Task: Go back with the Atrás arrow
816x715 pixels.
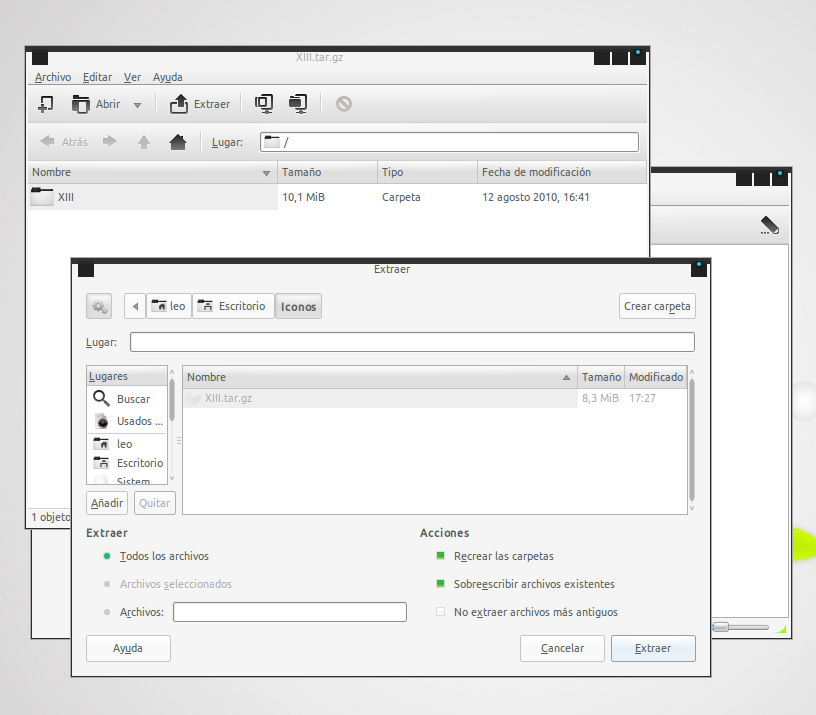Action: tap(63, 142)
